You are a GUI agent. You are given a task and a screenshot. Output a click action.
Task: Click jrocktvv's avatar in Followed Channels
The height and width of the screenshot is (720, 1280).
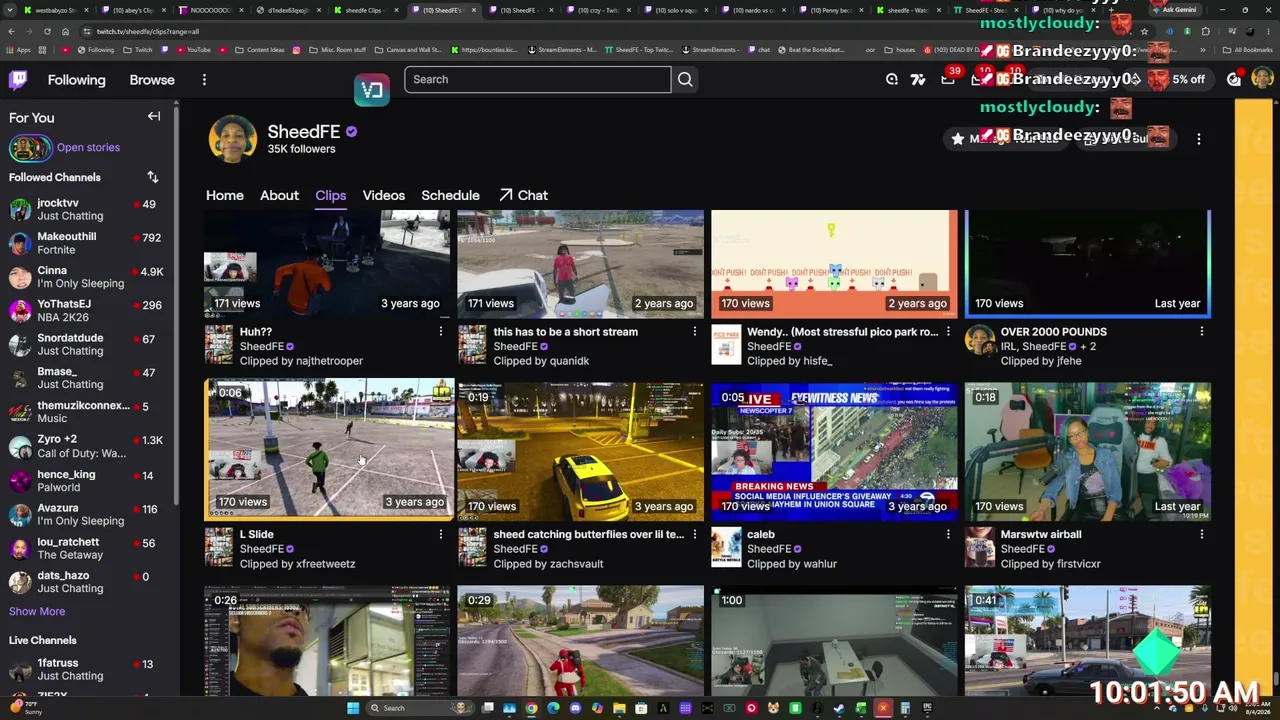tap(20, 209)
